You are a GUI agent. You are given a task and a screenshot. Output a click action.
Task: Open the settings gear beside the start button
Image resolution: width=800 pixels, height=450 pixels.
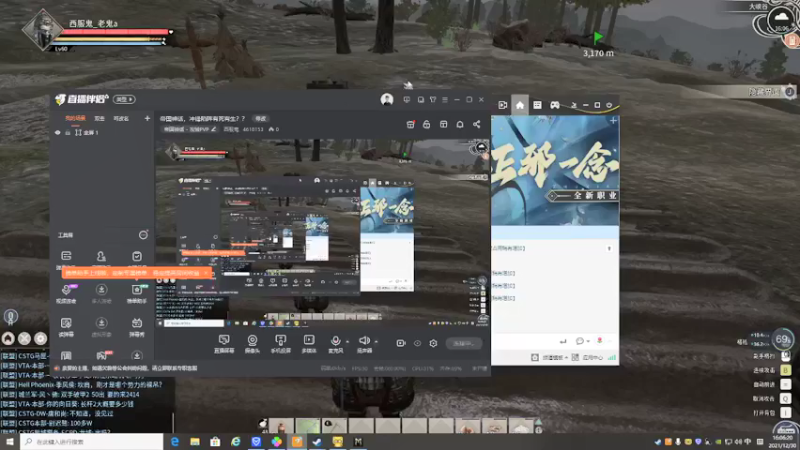433,343
